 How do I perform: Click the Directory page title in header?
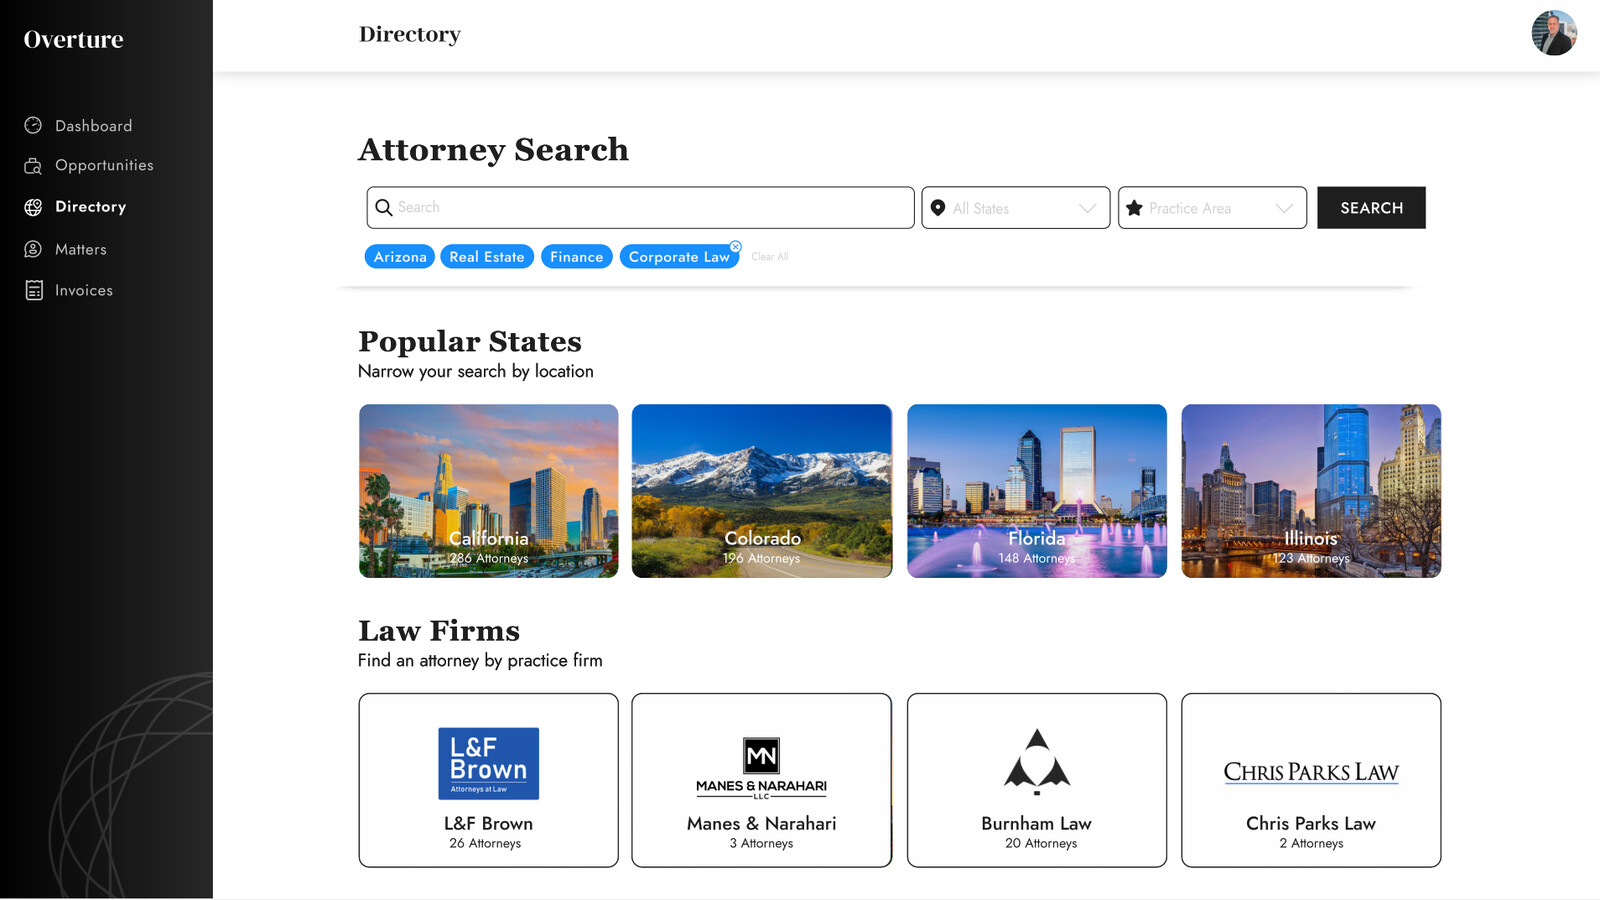[x=410, y=34]
